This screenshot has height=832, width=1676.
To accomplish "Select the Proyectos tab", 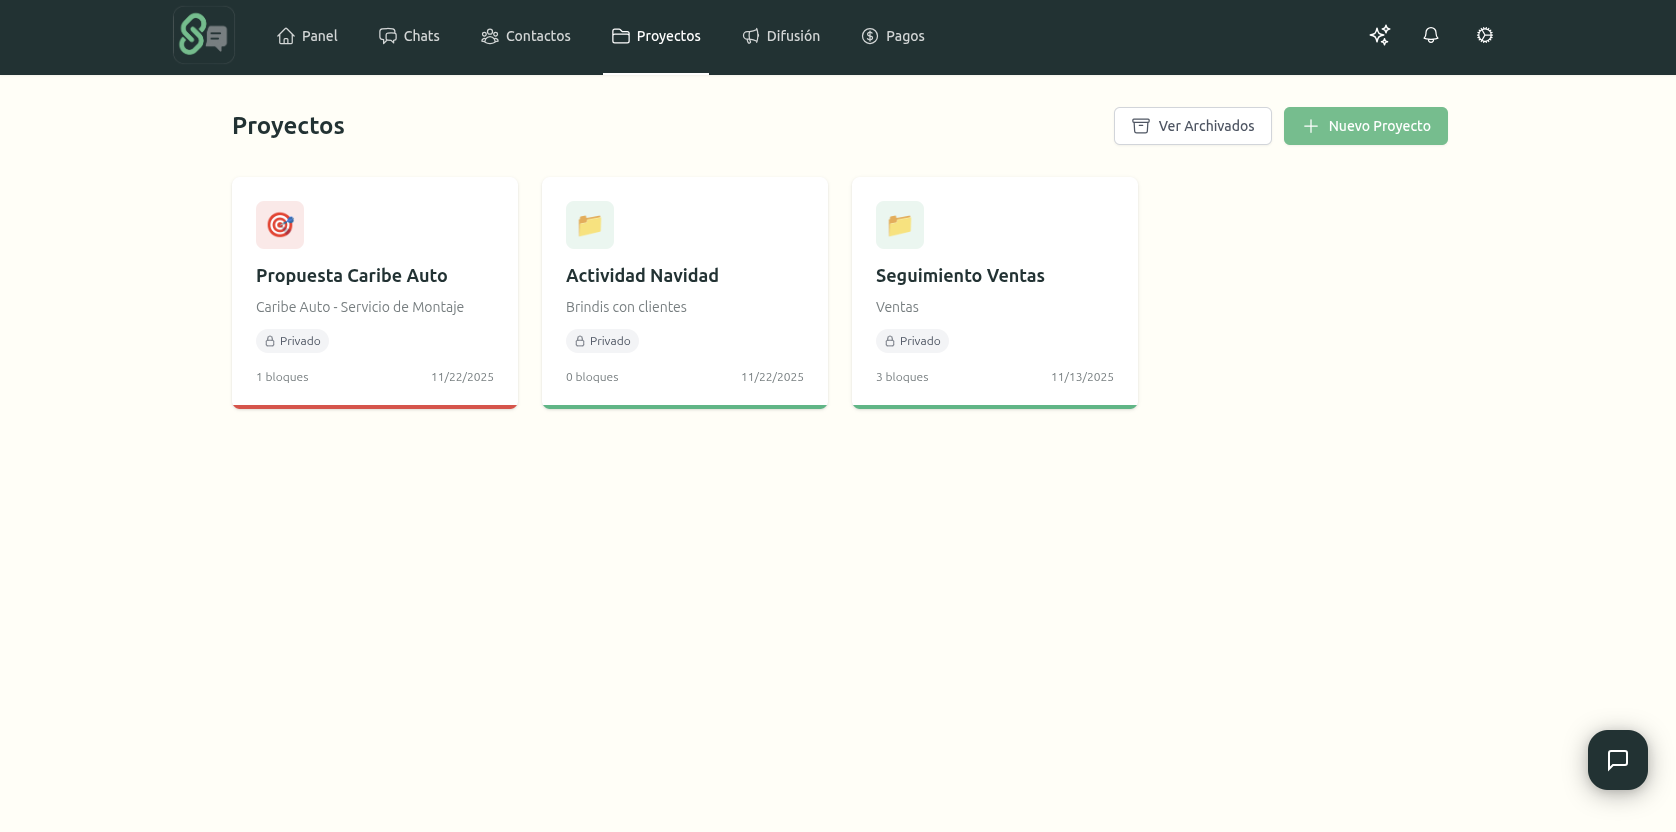I will (656, 36).
